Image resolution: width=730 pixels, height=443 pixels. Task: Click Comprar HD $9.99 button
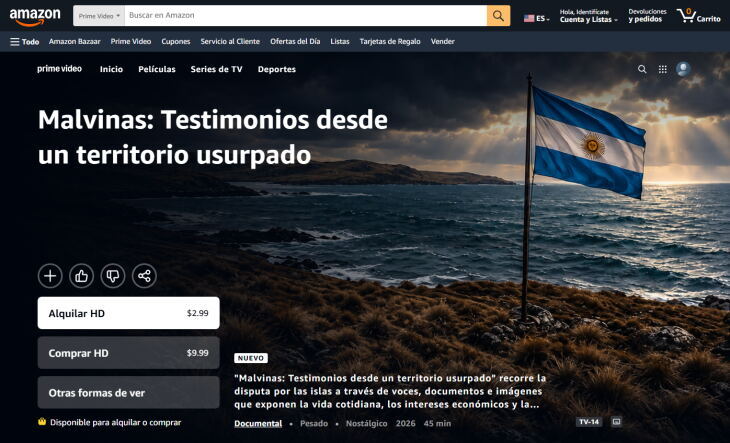tap(128, 353)
